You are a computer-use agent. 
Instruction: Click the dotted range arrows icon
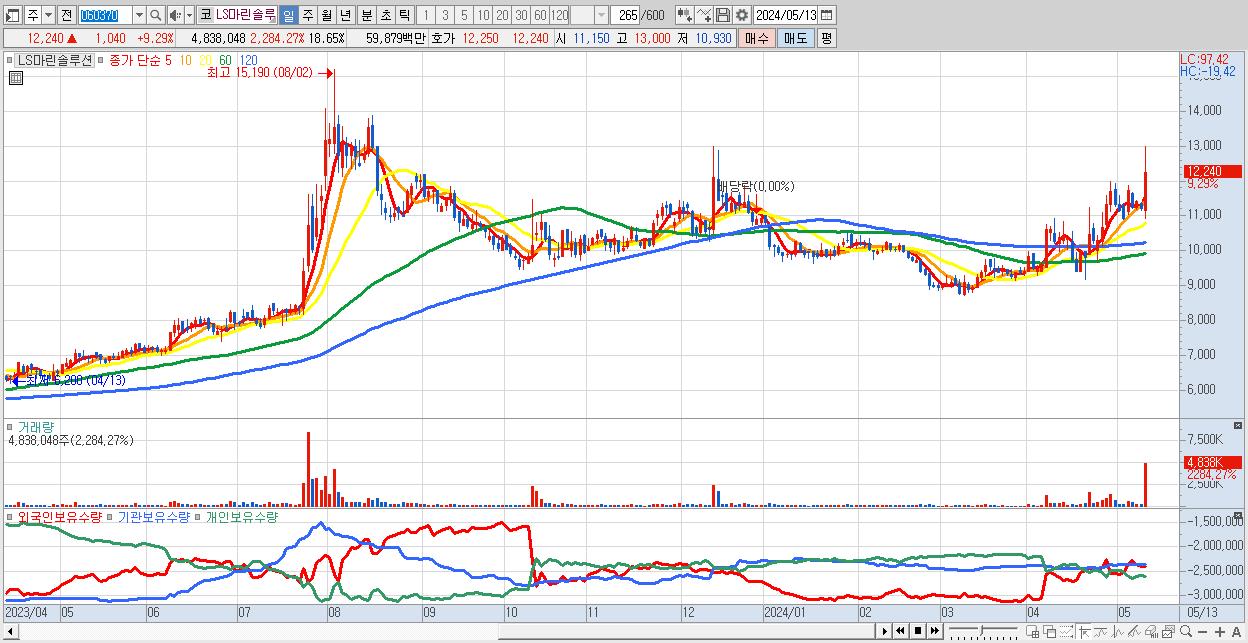1067,631
